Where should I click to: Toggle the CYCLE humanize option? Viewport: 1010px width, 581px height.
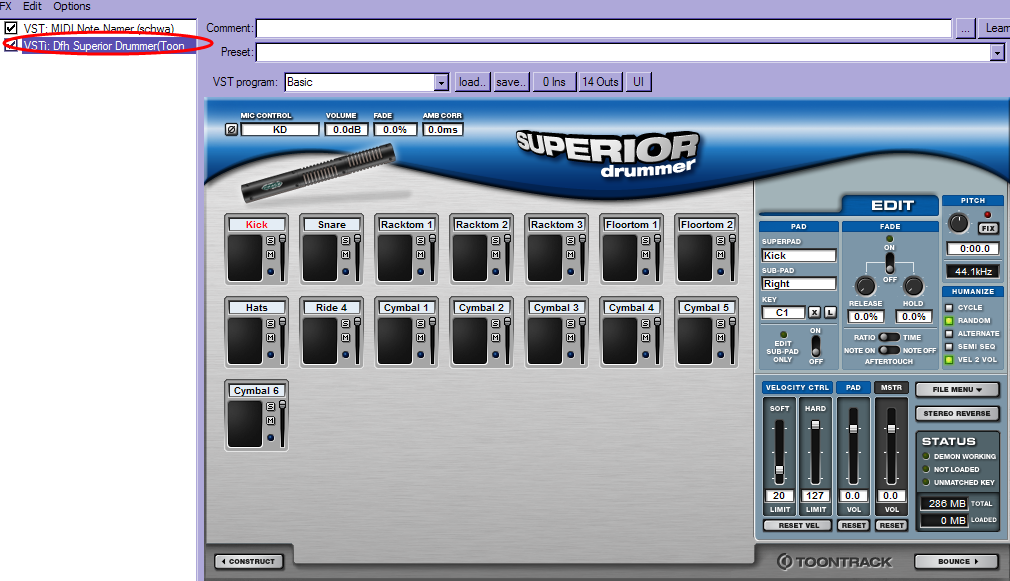[x=949, y=307]
